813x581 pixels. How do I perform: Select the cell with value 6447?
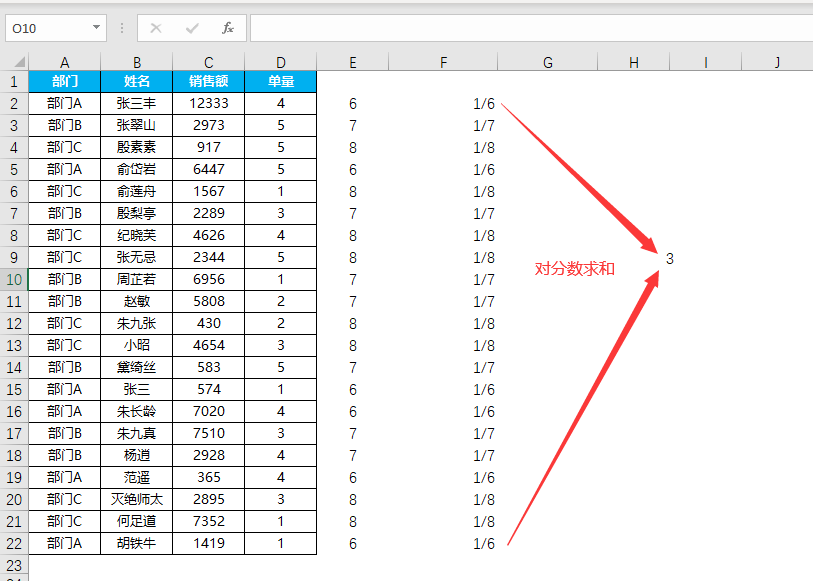208,169
